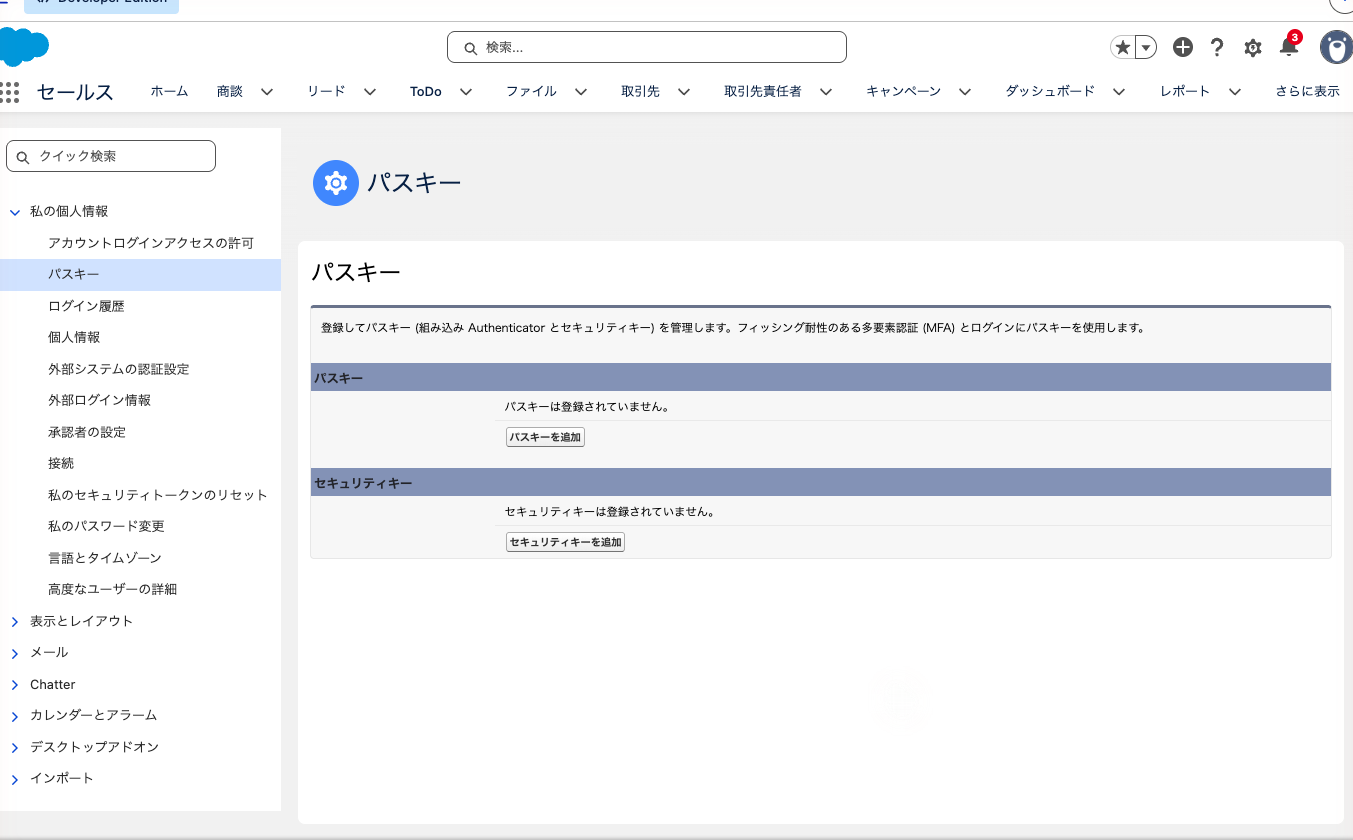This screenshot has width=1353, height=840.
Task: Open 外部システムの認証設定 in sidebar
Action: point(119,369)
